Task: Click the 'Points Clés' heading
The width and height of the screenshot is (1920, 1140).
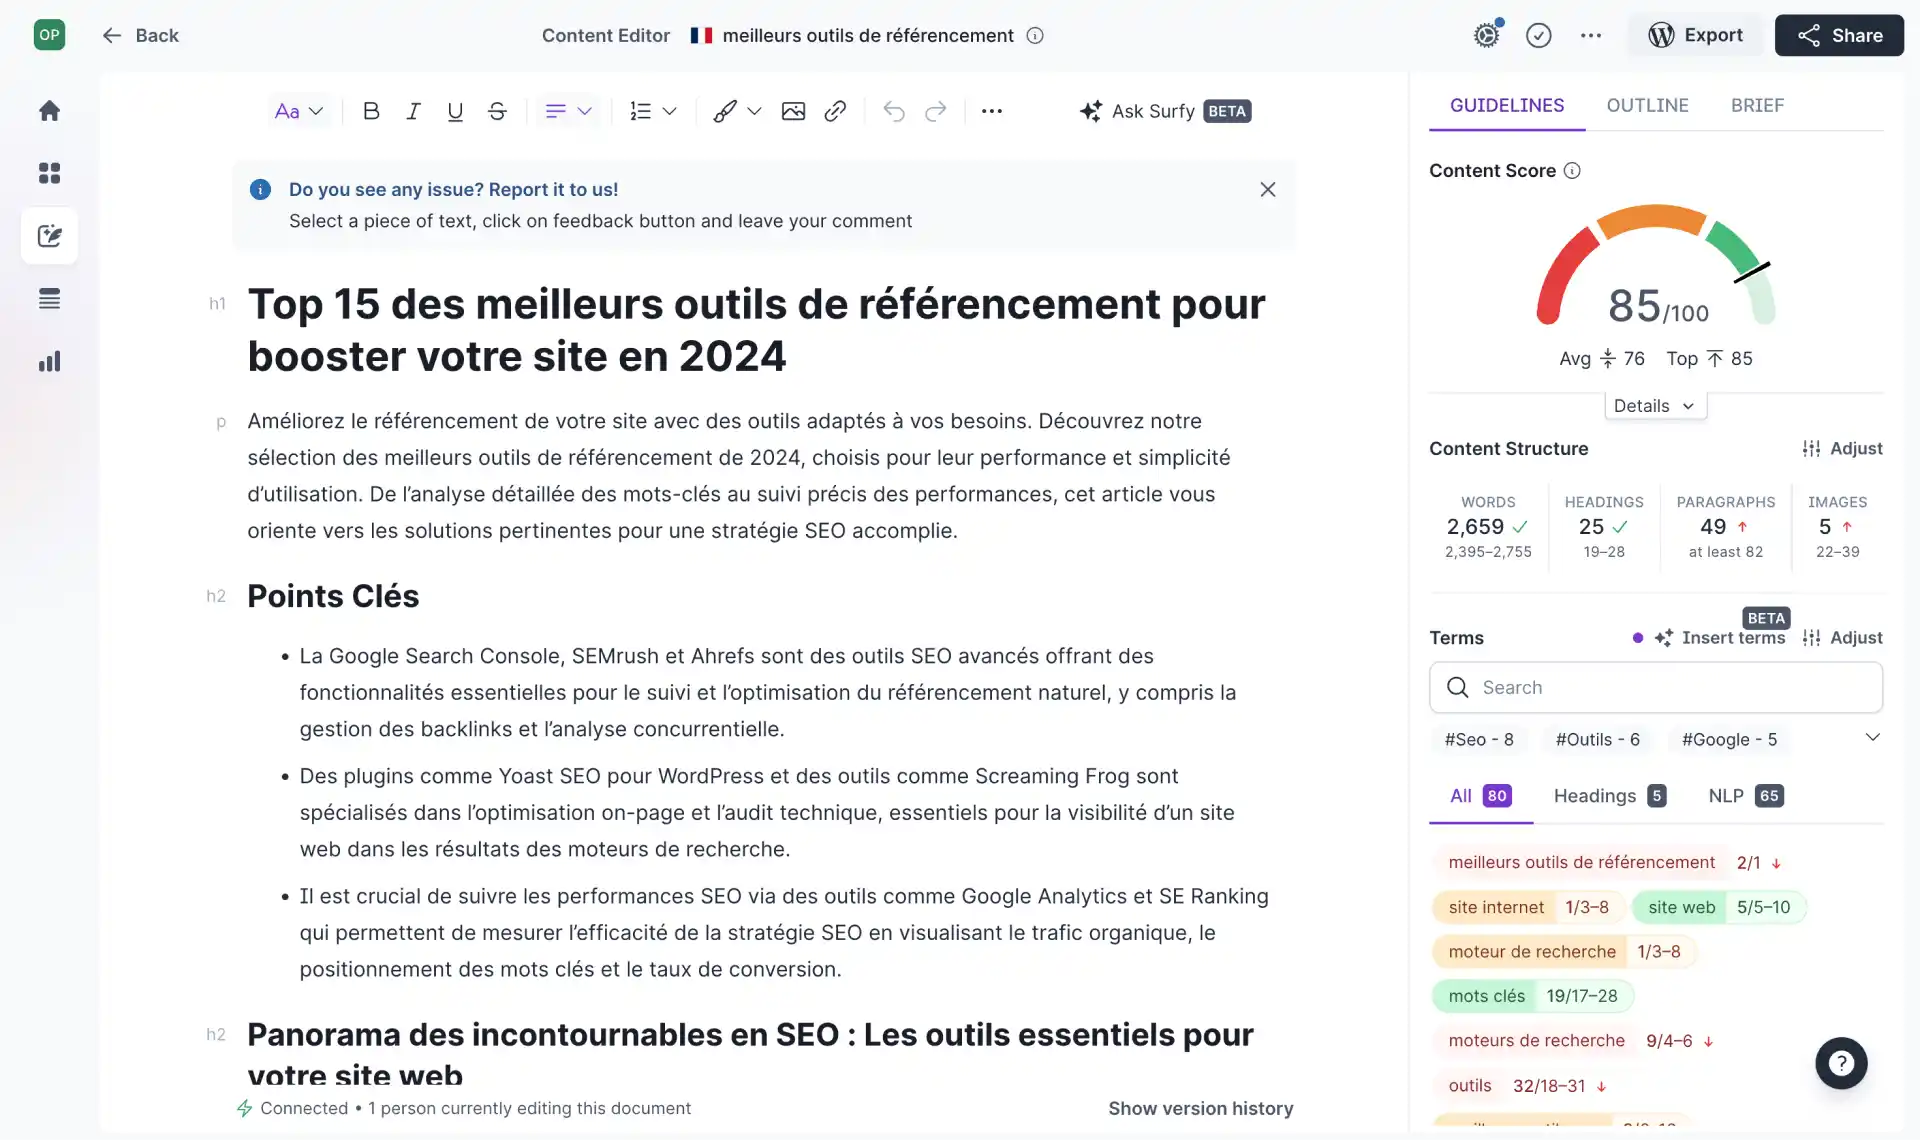Action: (333, 596)
